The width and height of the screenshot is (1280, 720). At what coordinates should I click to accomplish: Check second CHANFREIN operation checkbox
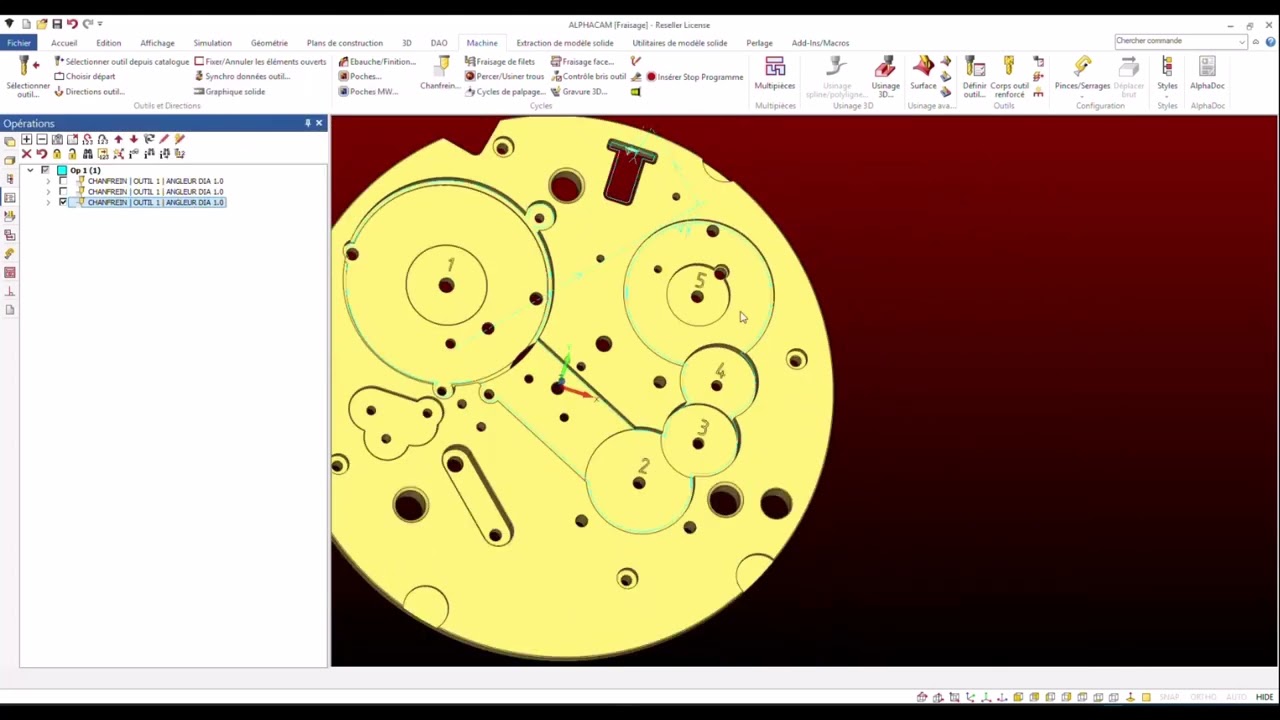coord(63,192)
